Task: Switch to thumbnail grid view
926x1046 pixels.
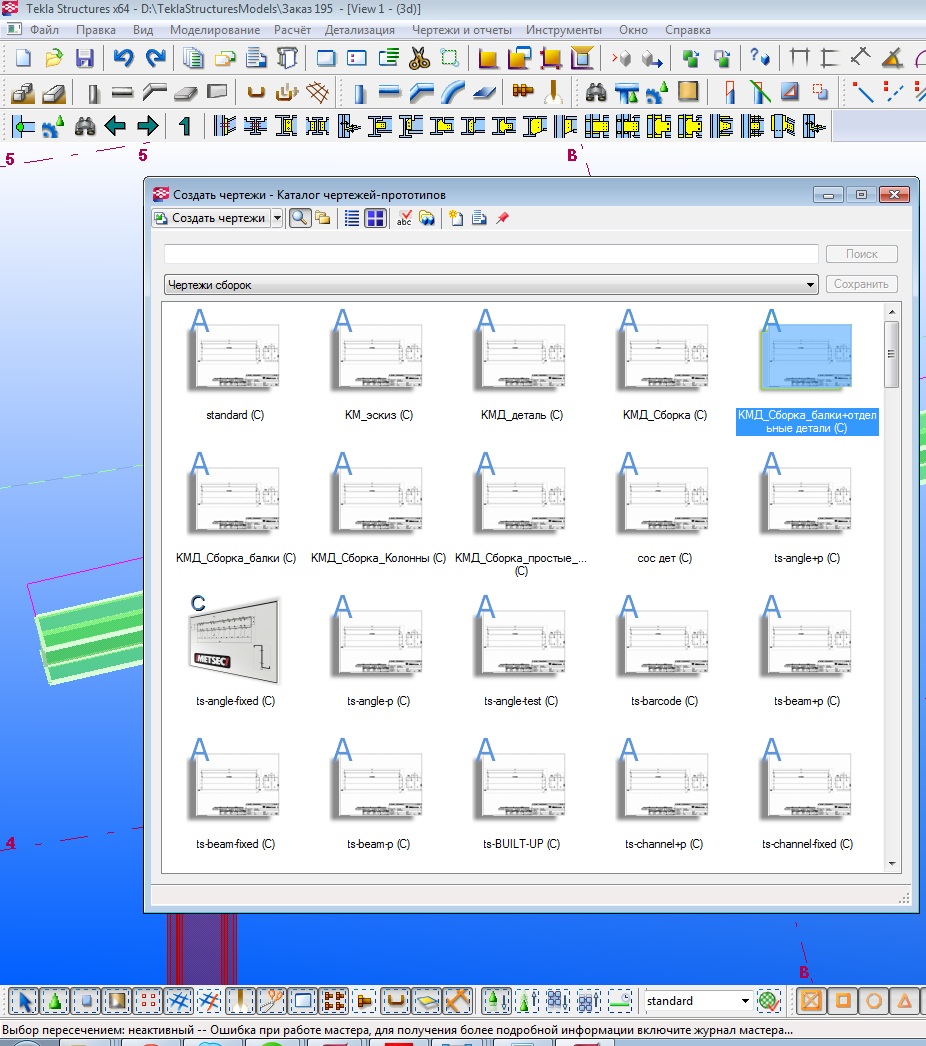Action: [375, 218]
